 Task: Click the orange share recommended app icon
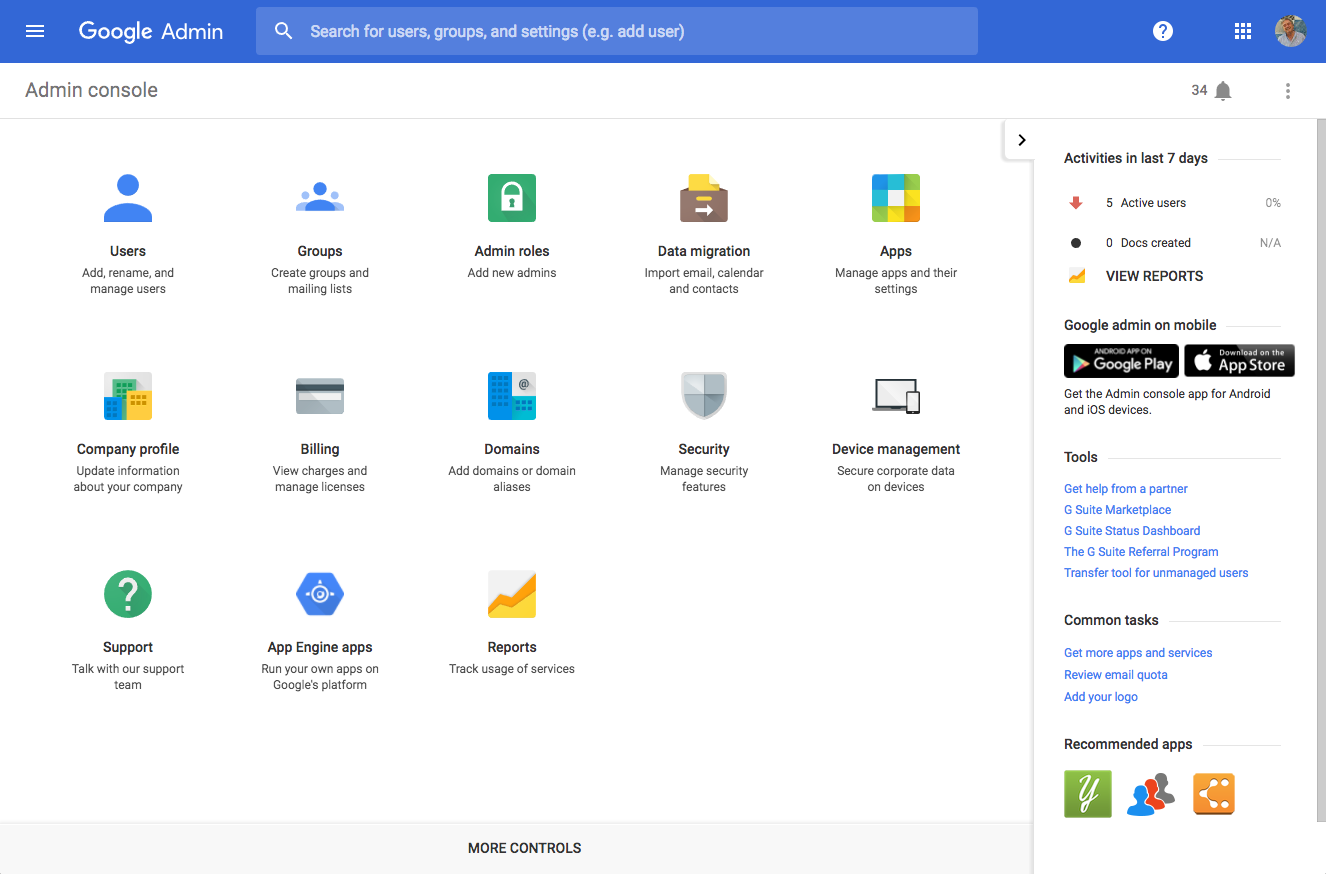[1214, 794]
